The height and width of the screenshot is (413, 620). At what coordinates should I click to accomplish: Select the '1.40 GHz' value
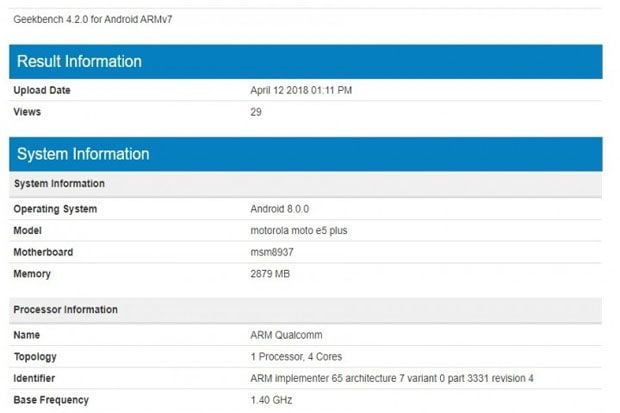coord(271,400)
